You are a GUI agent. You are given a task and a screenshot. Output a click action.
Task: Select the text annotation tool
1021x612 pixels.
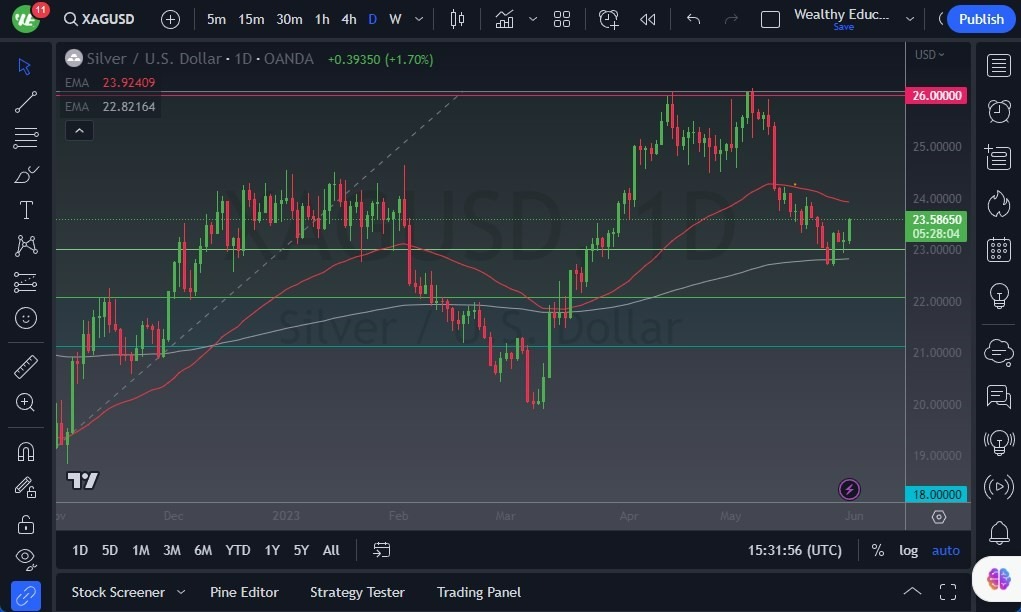coord(26,210)
